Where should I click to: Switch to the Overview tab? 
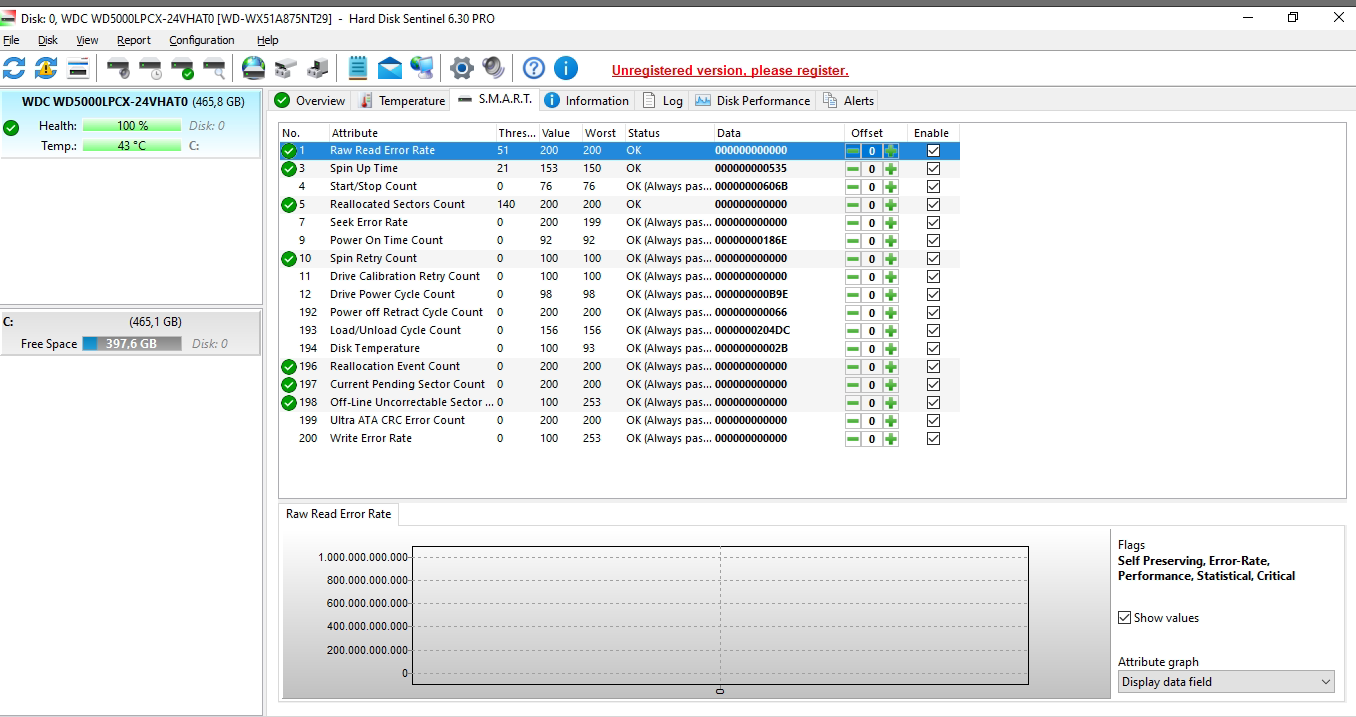[x=309, y=101]
